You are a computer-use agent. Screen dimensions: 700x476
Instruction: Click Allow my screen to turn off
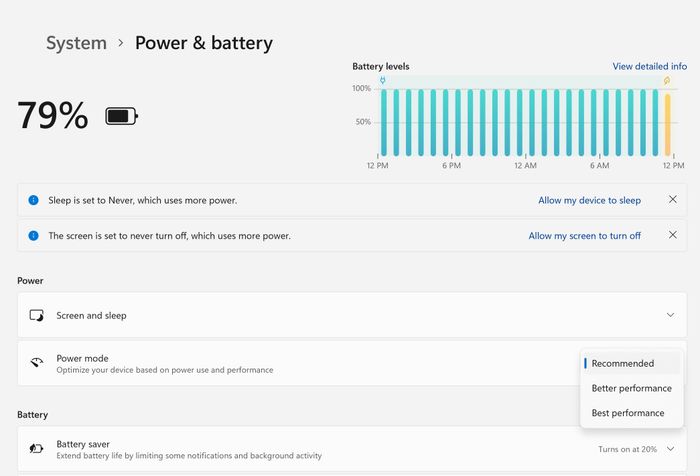(x=584, y=236)
